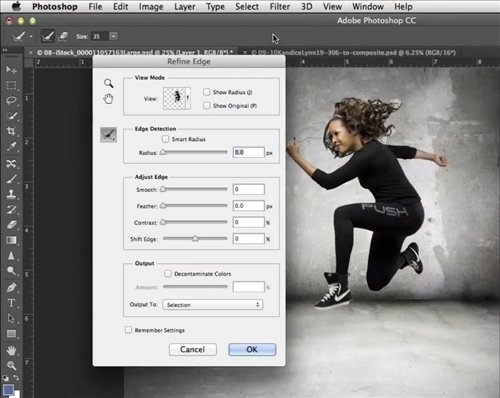
Task: Check Decontaminate Colors option
Action: pyautogui.click(x=168, y=274)
